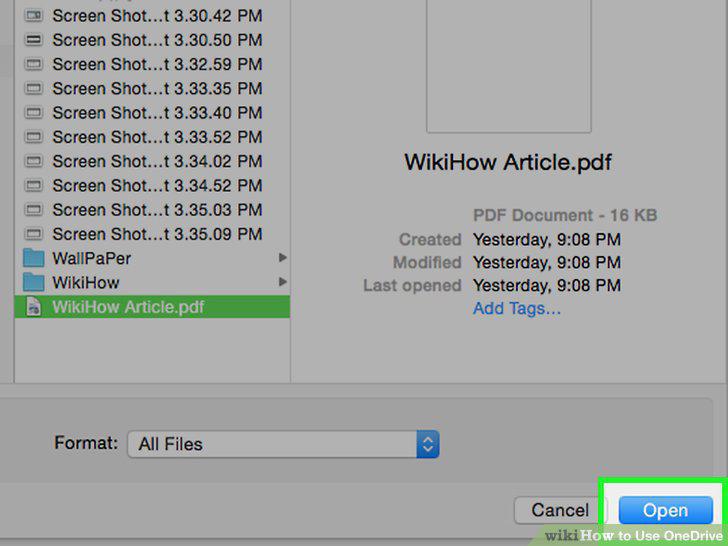Select Screen Shot…t 3.35.03 PM file

pyautogui.click(x=152, y=210)
